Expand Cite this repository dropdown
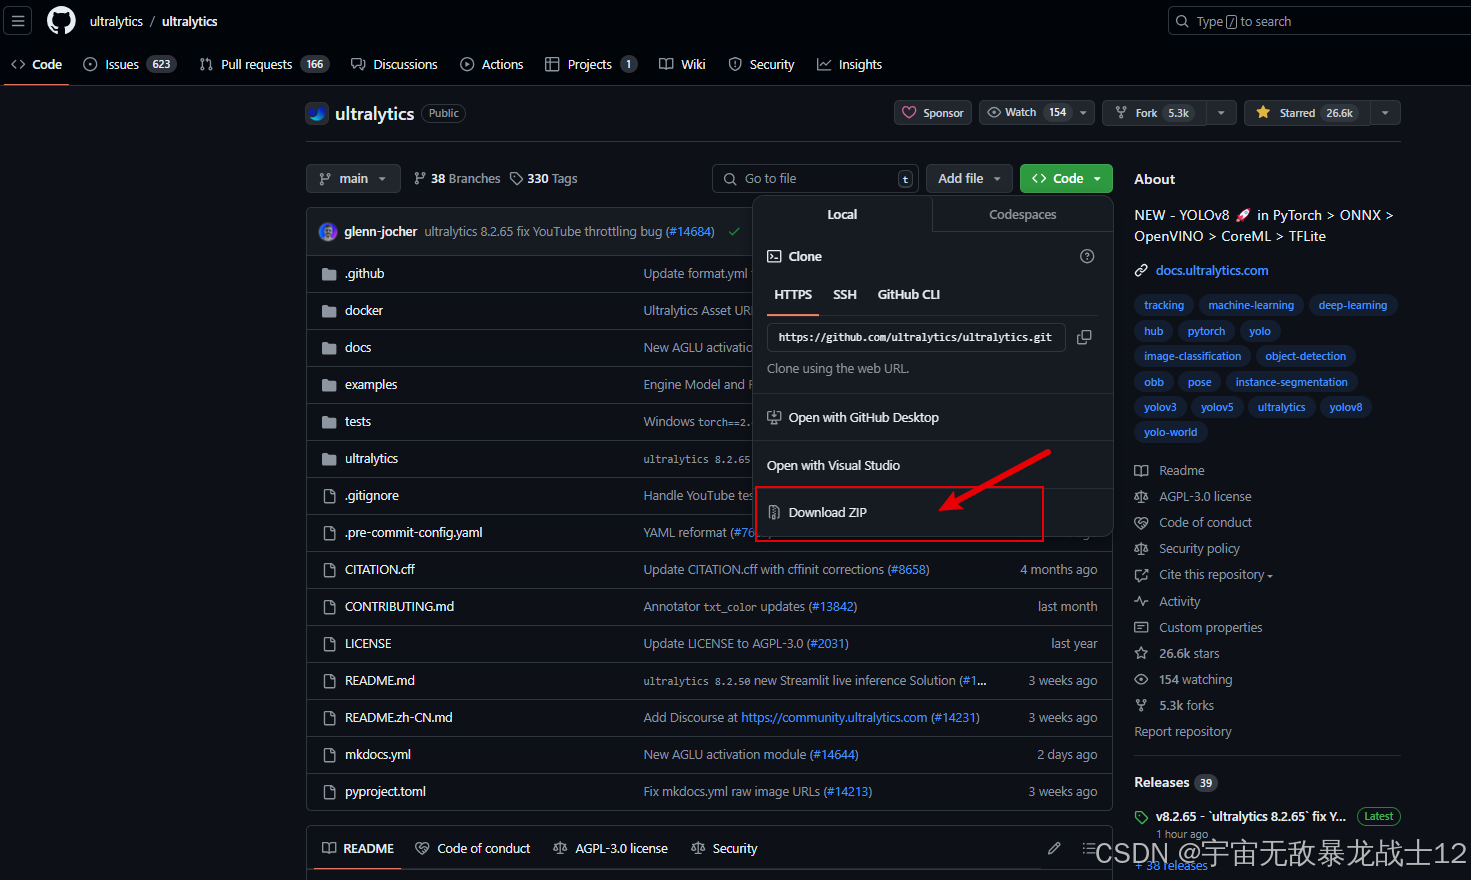 click(x=1216, y=575)
